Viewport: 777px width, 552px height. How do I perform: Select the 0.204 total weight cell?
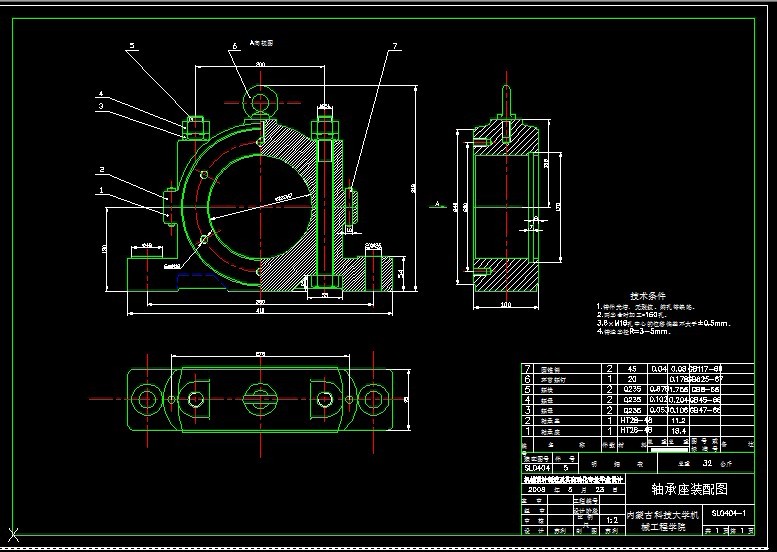tap(678, 400)
